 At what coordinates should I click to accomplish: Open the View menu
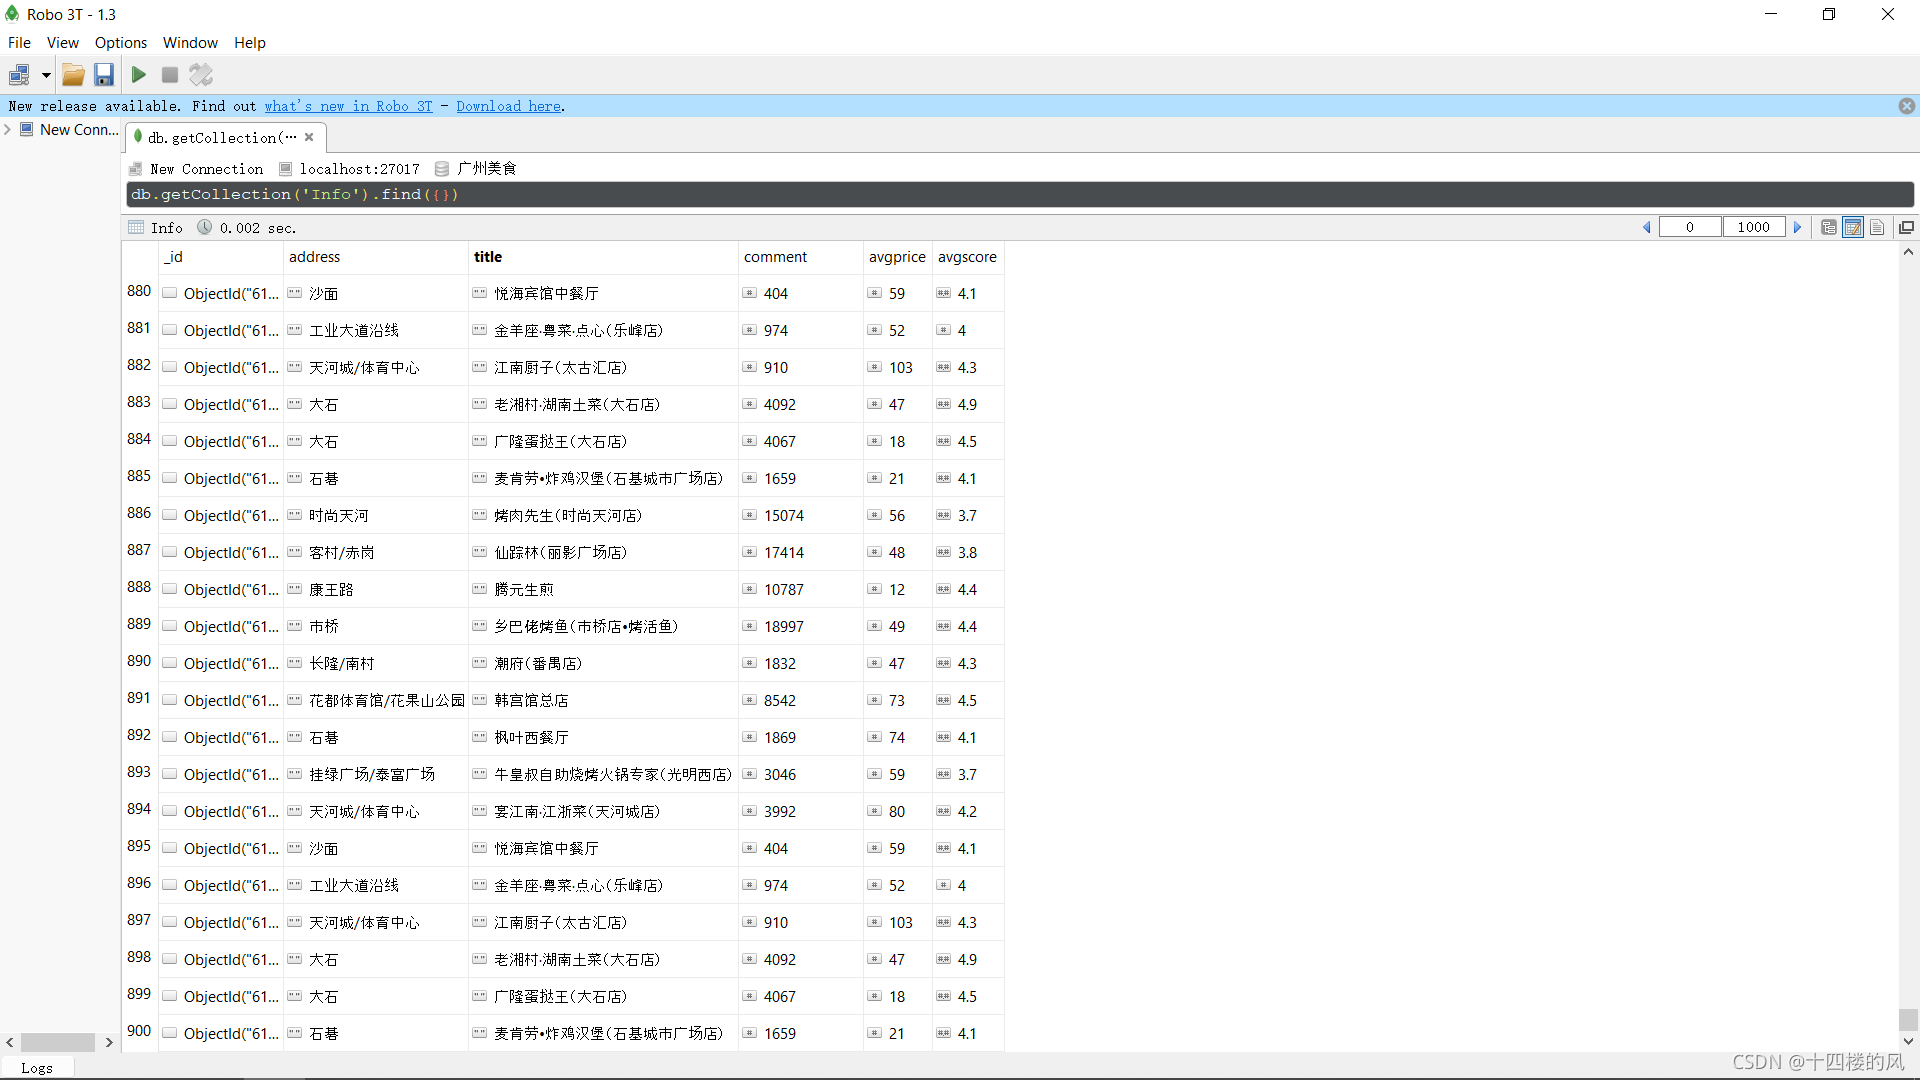[62, 43]
